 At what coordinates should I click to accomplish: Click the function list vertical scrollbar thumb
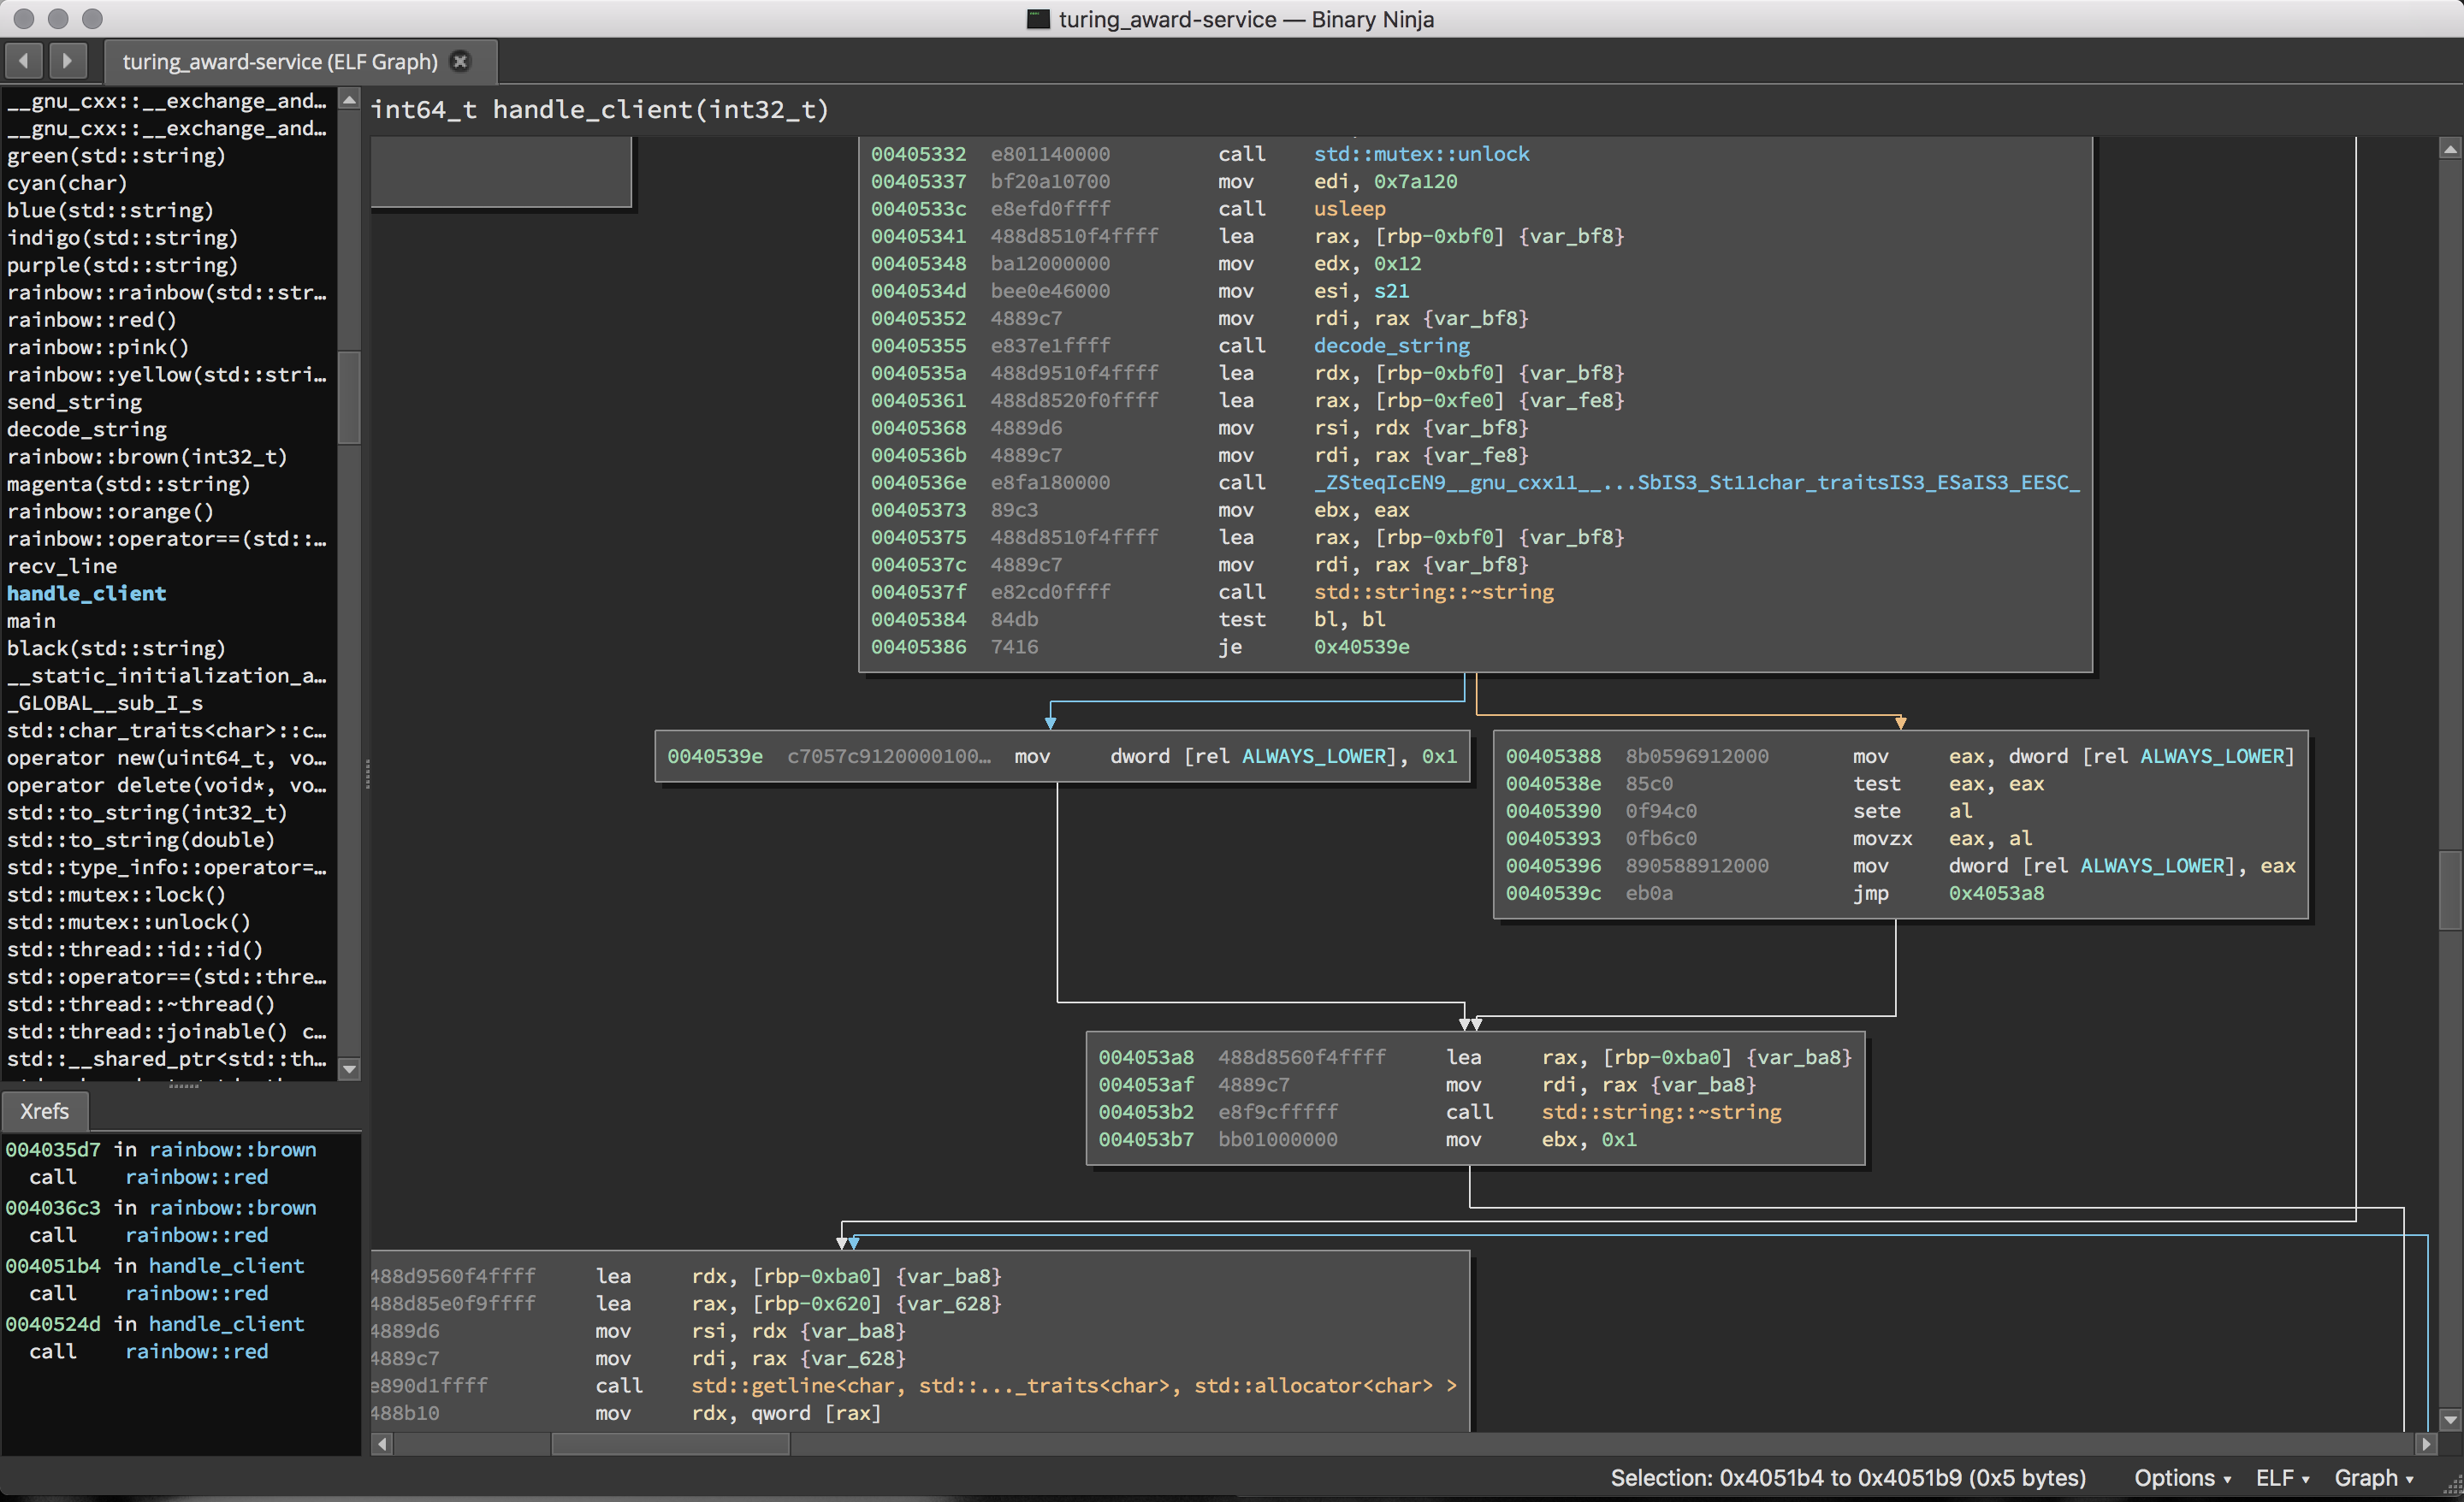[349, 397]
